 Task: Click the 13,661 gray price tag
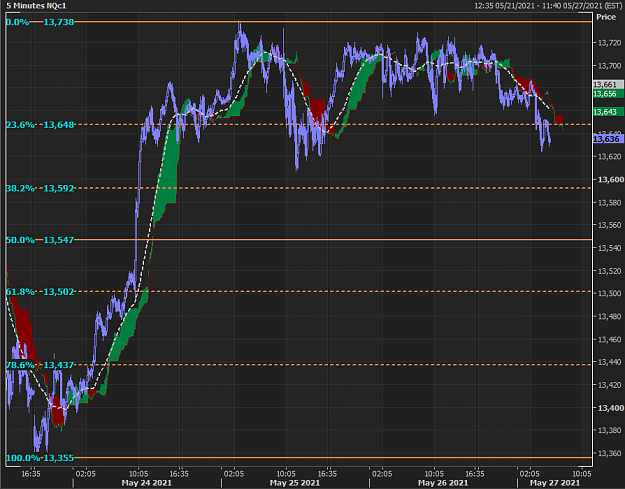point(608,84)
